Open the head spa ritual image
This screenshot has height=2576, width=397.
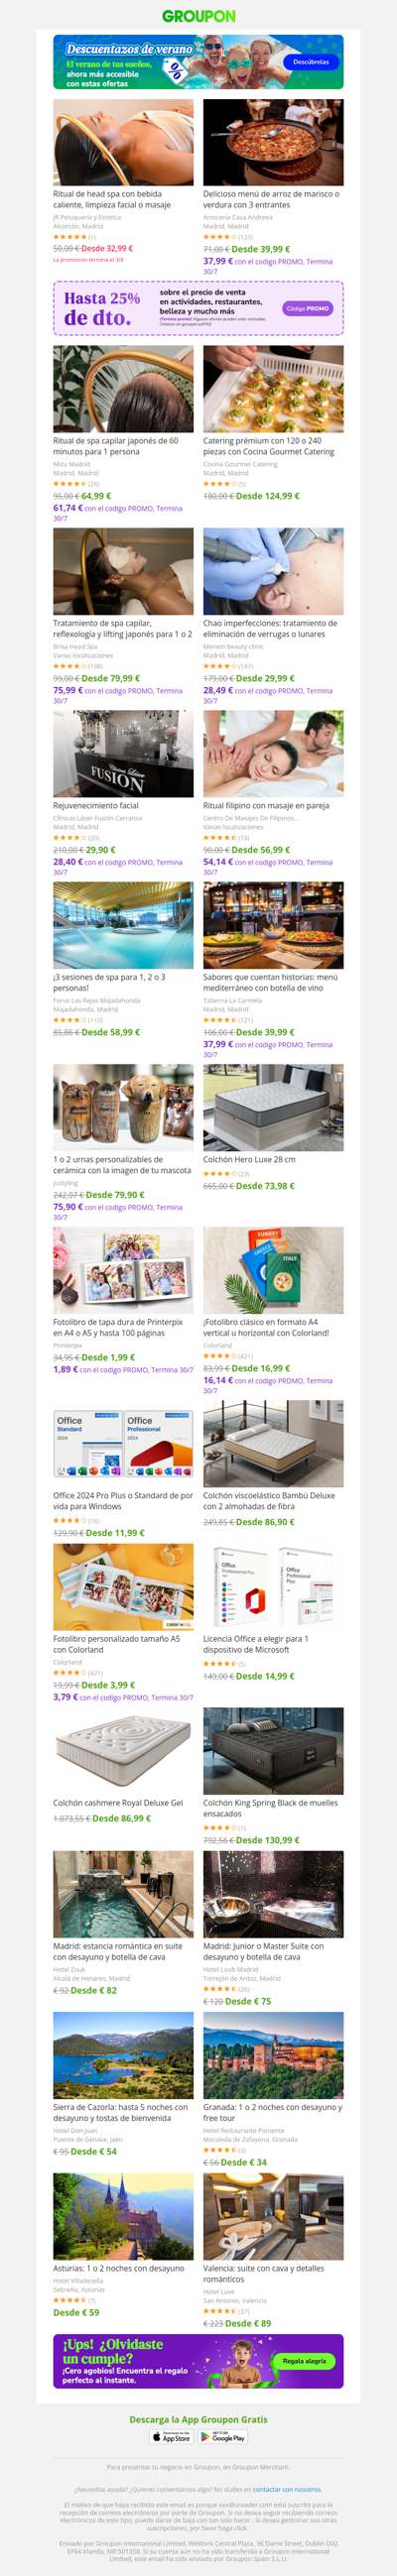point(123,142)
